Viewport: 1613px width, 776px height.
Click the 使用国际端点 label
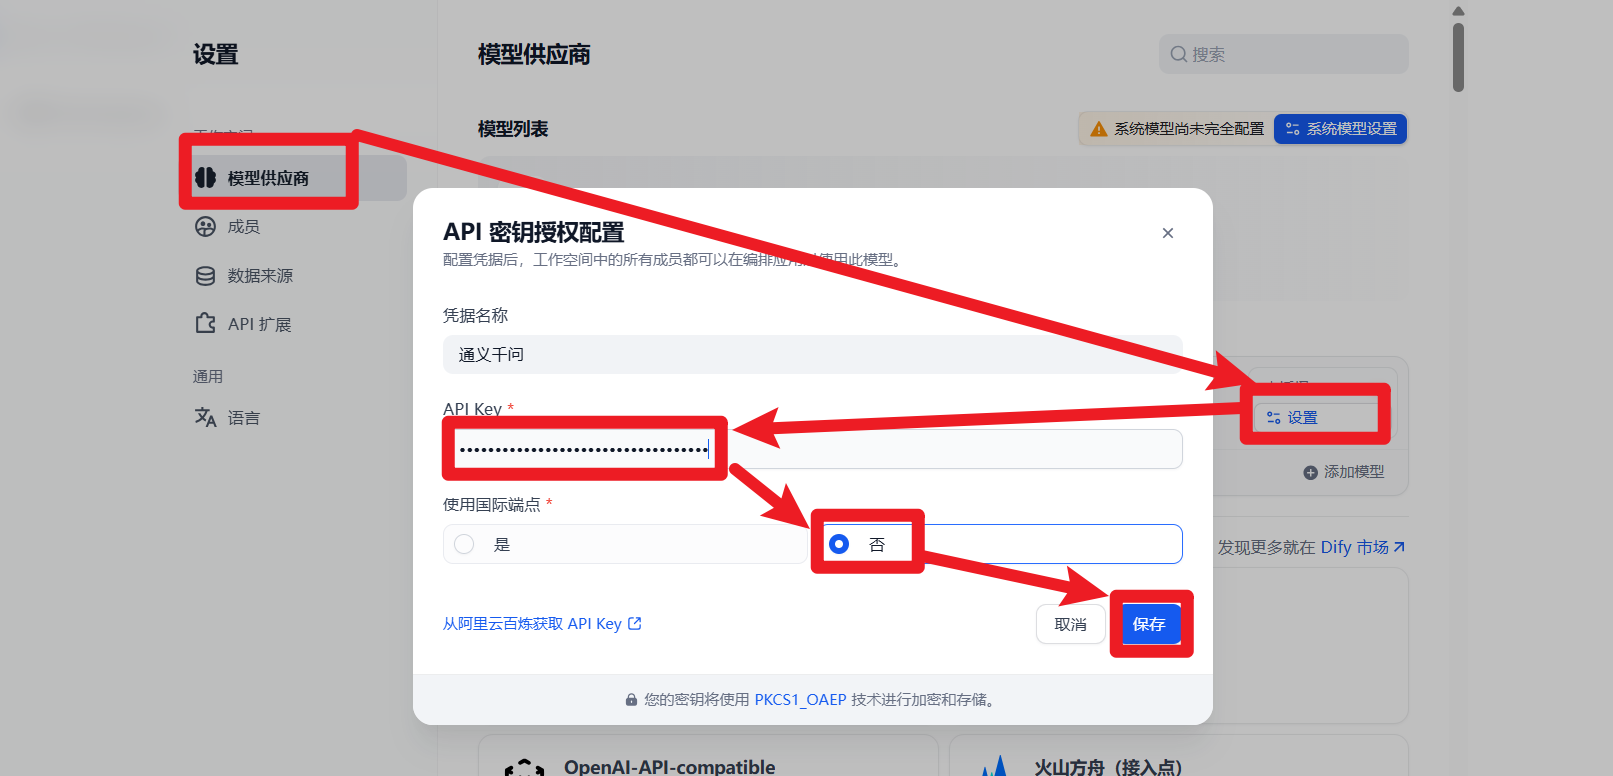(x=492, y=505)
